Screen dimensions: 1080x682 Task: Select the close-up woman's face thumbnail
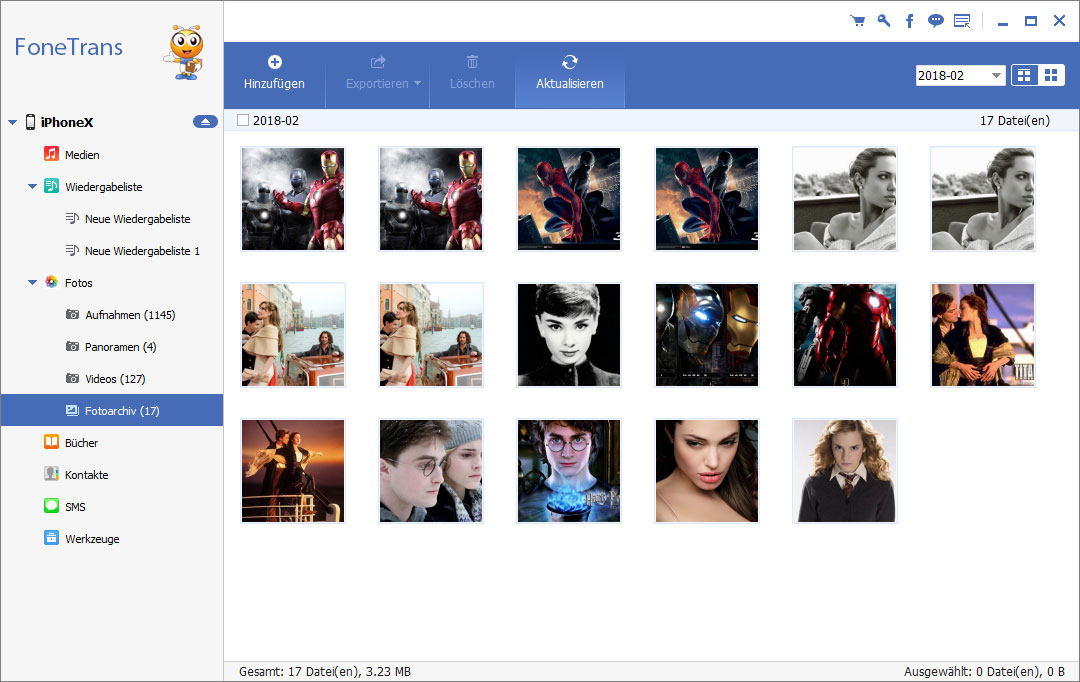click(x=707, y=471)
